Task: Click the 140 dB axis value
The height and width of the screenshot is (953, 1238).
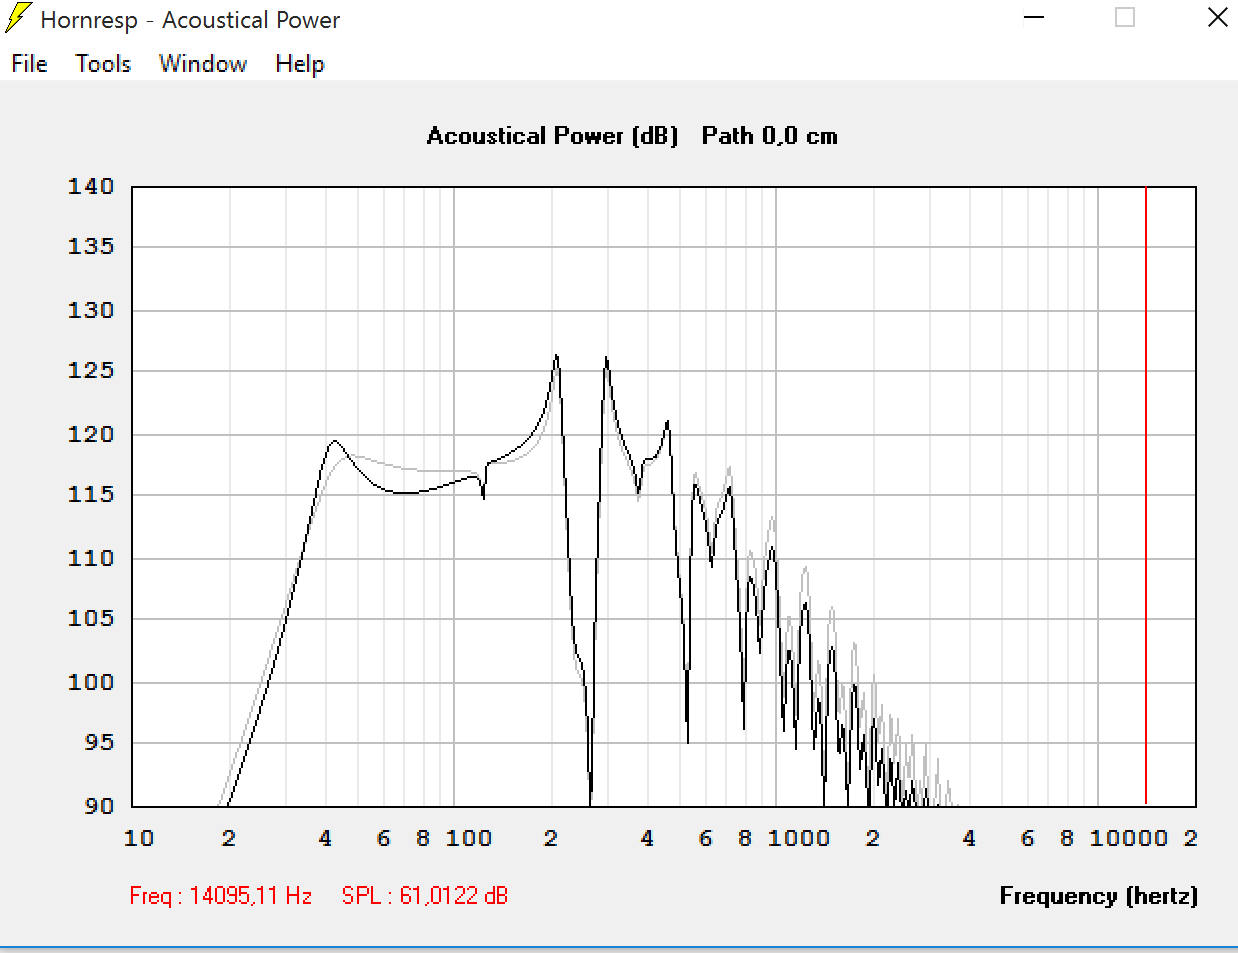Action: coord(91,186)
